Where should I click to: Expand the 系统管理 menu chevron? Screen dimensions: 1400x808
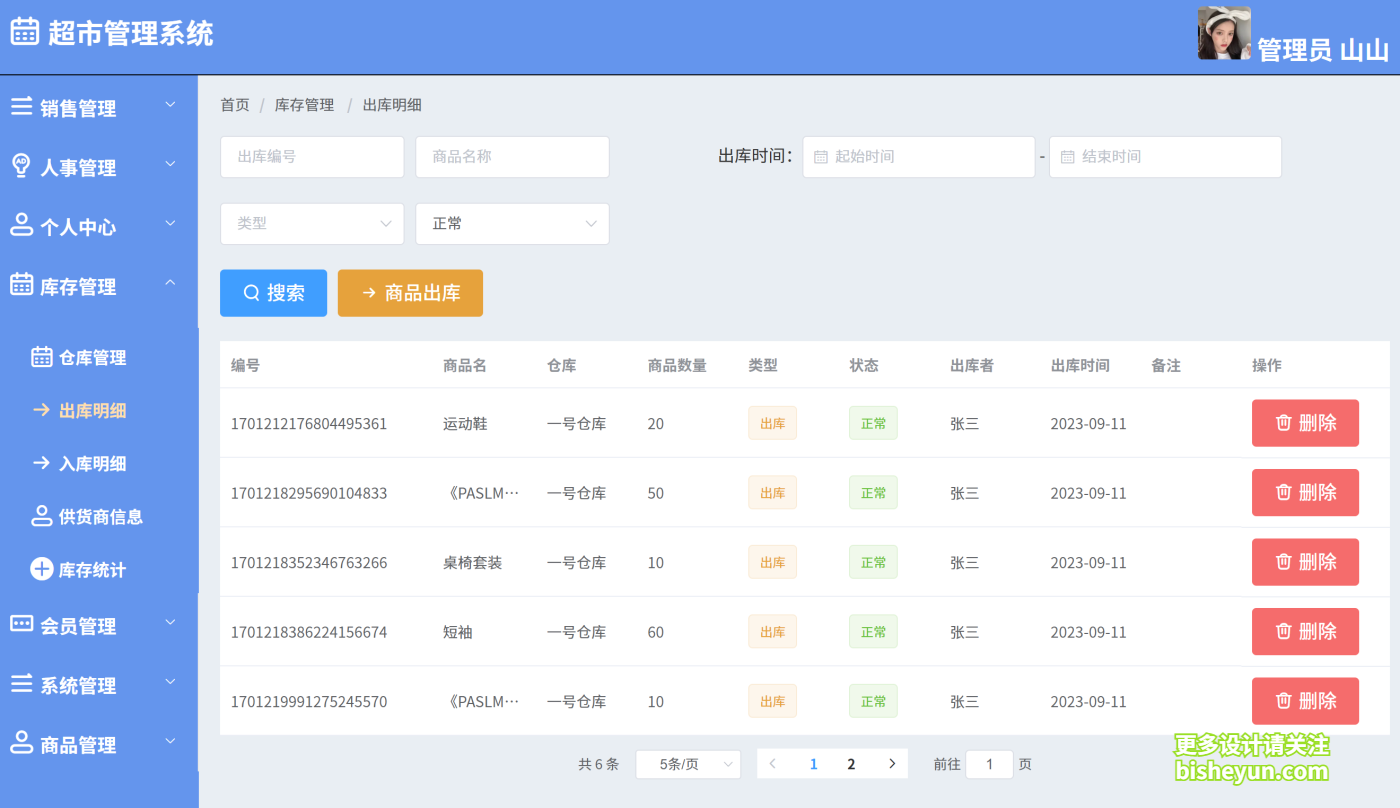[170, 681]
